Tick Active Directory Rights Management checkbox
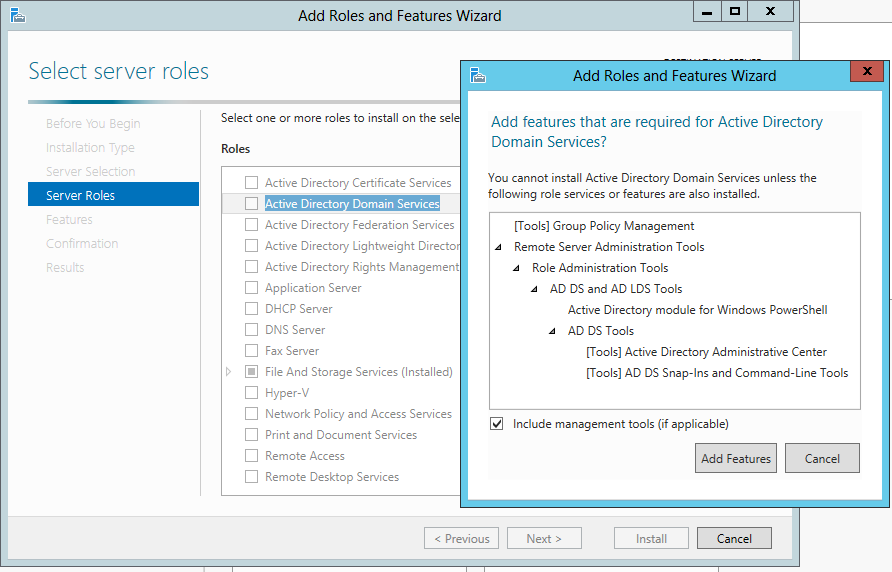This screenshot has width=892, height=572. (251, 267)
